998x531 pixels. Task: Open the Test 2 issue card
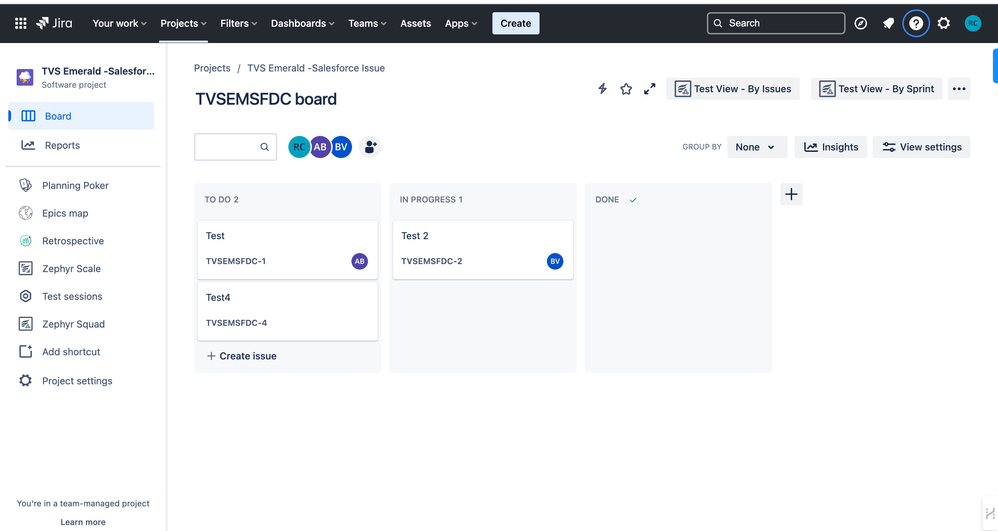[x=483, y=250]
